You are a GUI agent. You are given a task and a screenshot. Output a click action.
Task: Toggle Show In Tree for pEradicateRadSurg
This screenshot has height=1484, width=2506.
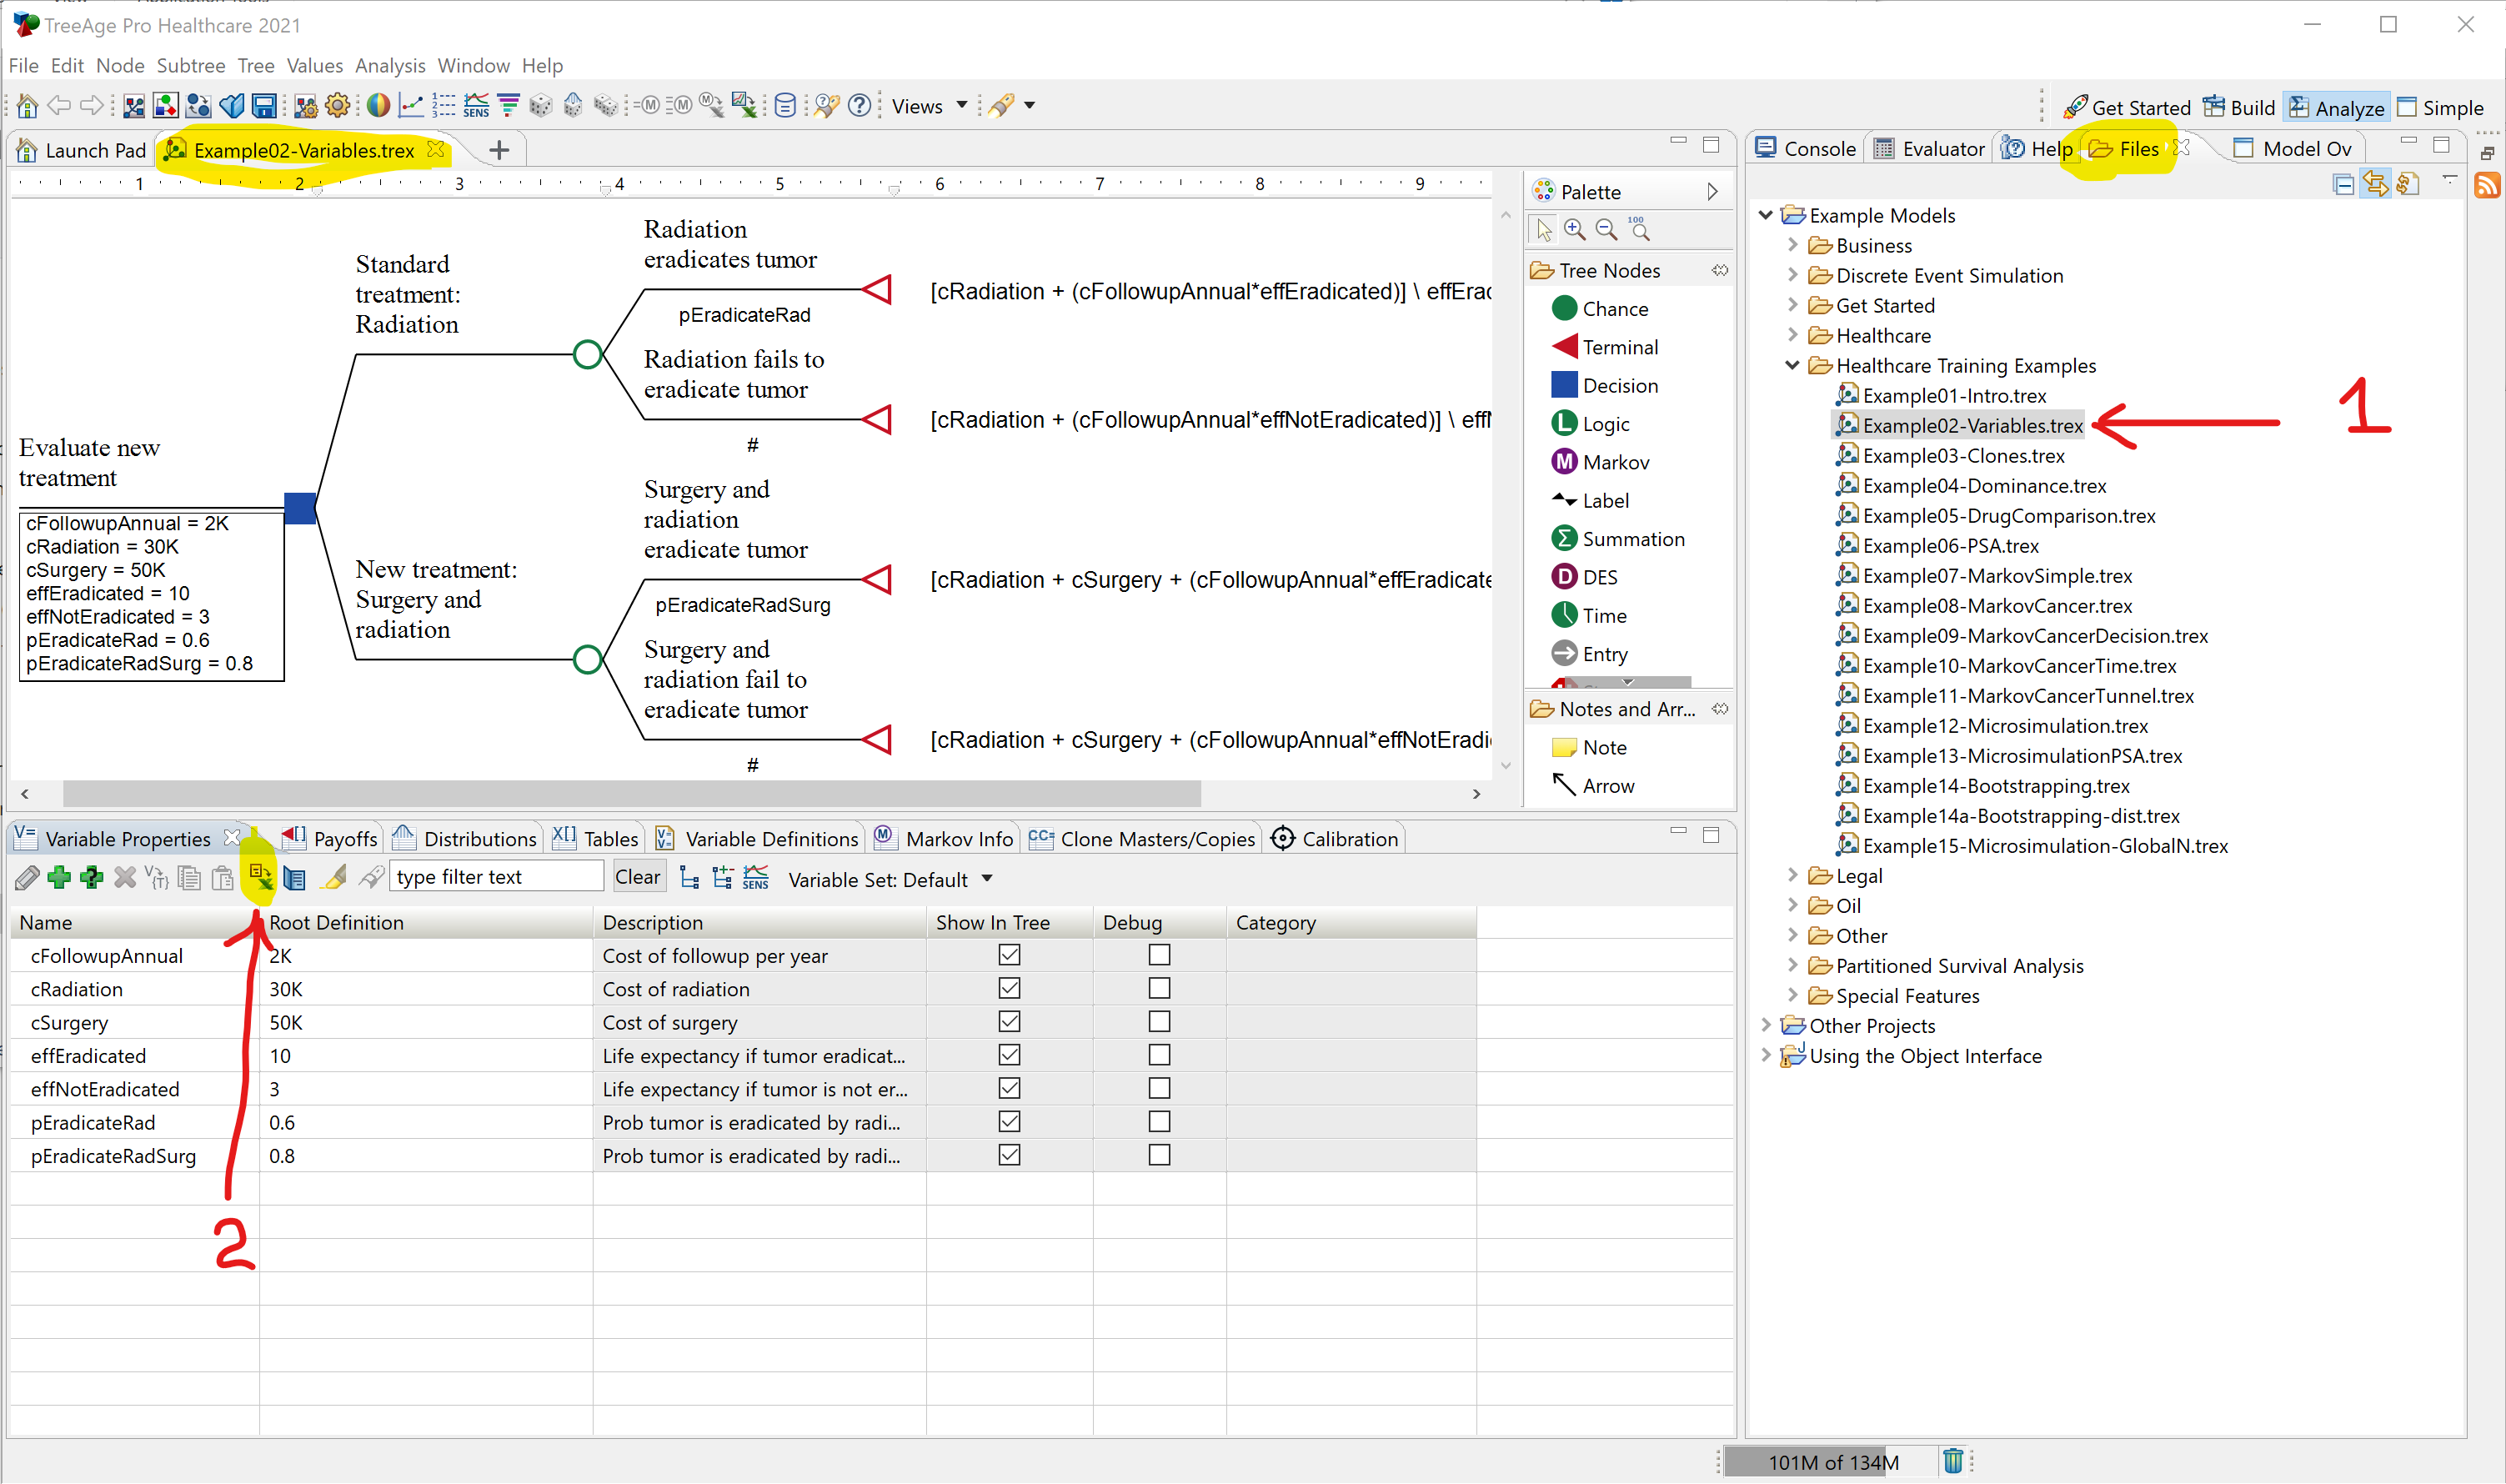(x=1009, y=1155)
